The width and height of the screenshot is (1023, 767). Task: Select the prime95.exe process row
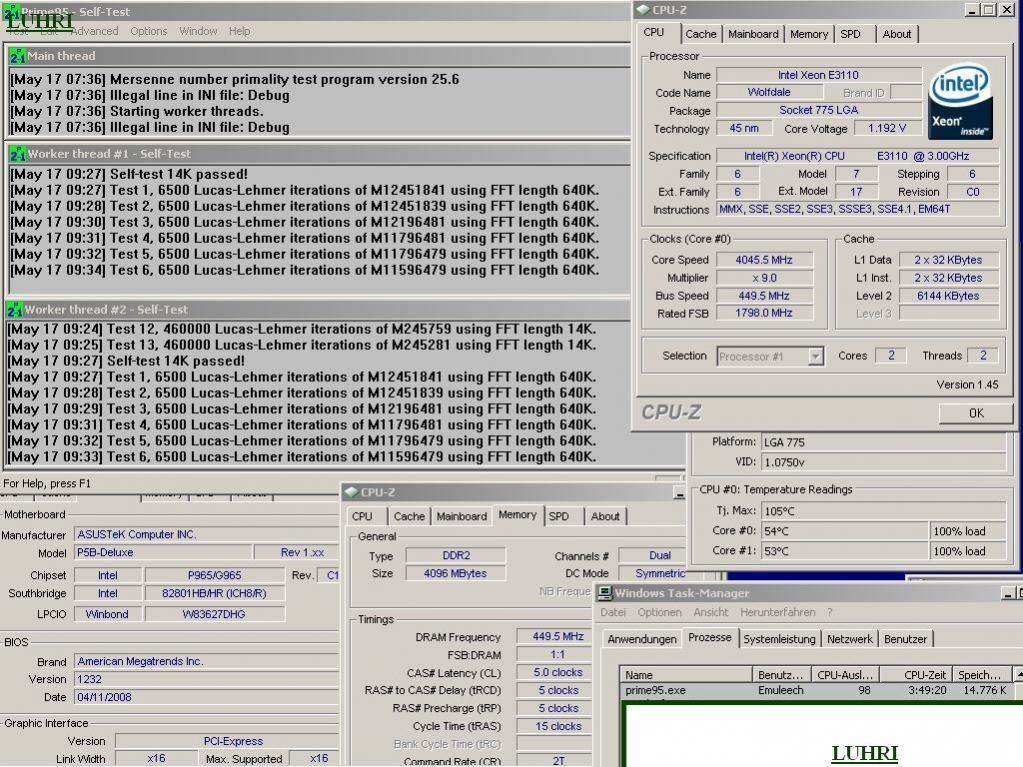pos(816,690)
